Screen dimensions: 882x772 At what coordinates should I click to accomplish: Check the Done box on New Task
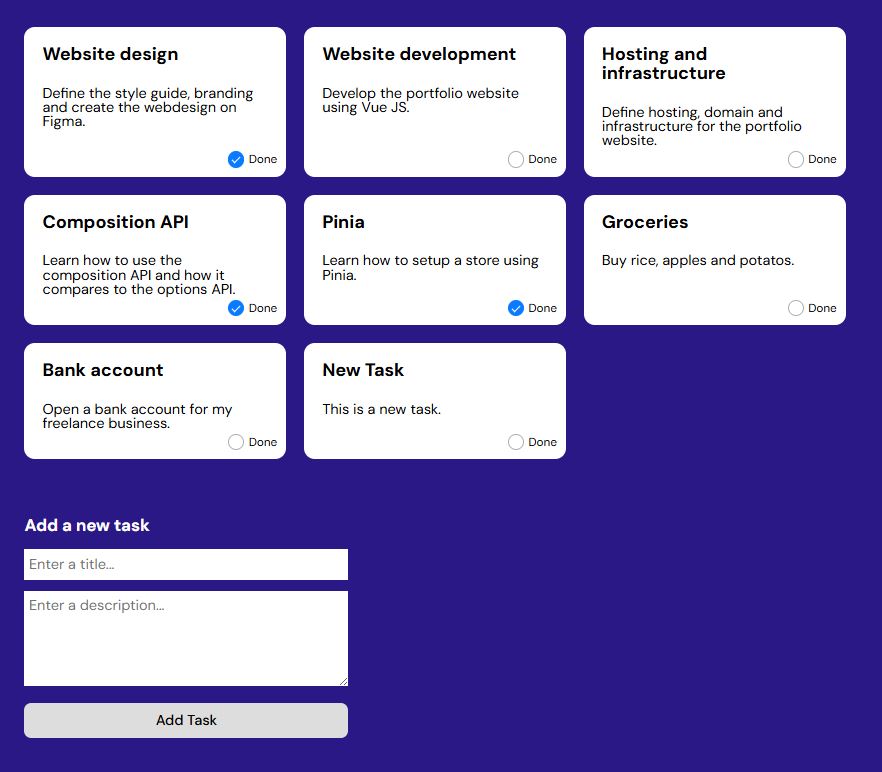[x=516, y=442]
